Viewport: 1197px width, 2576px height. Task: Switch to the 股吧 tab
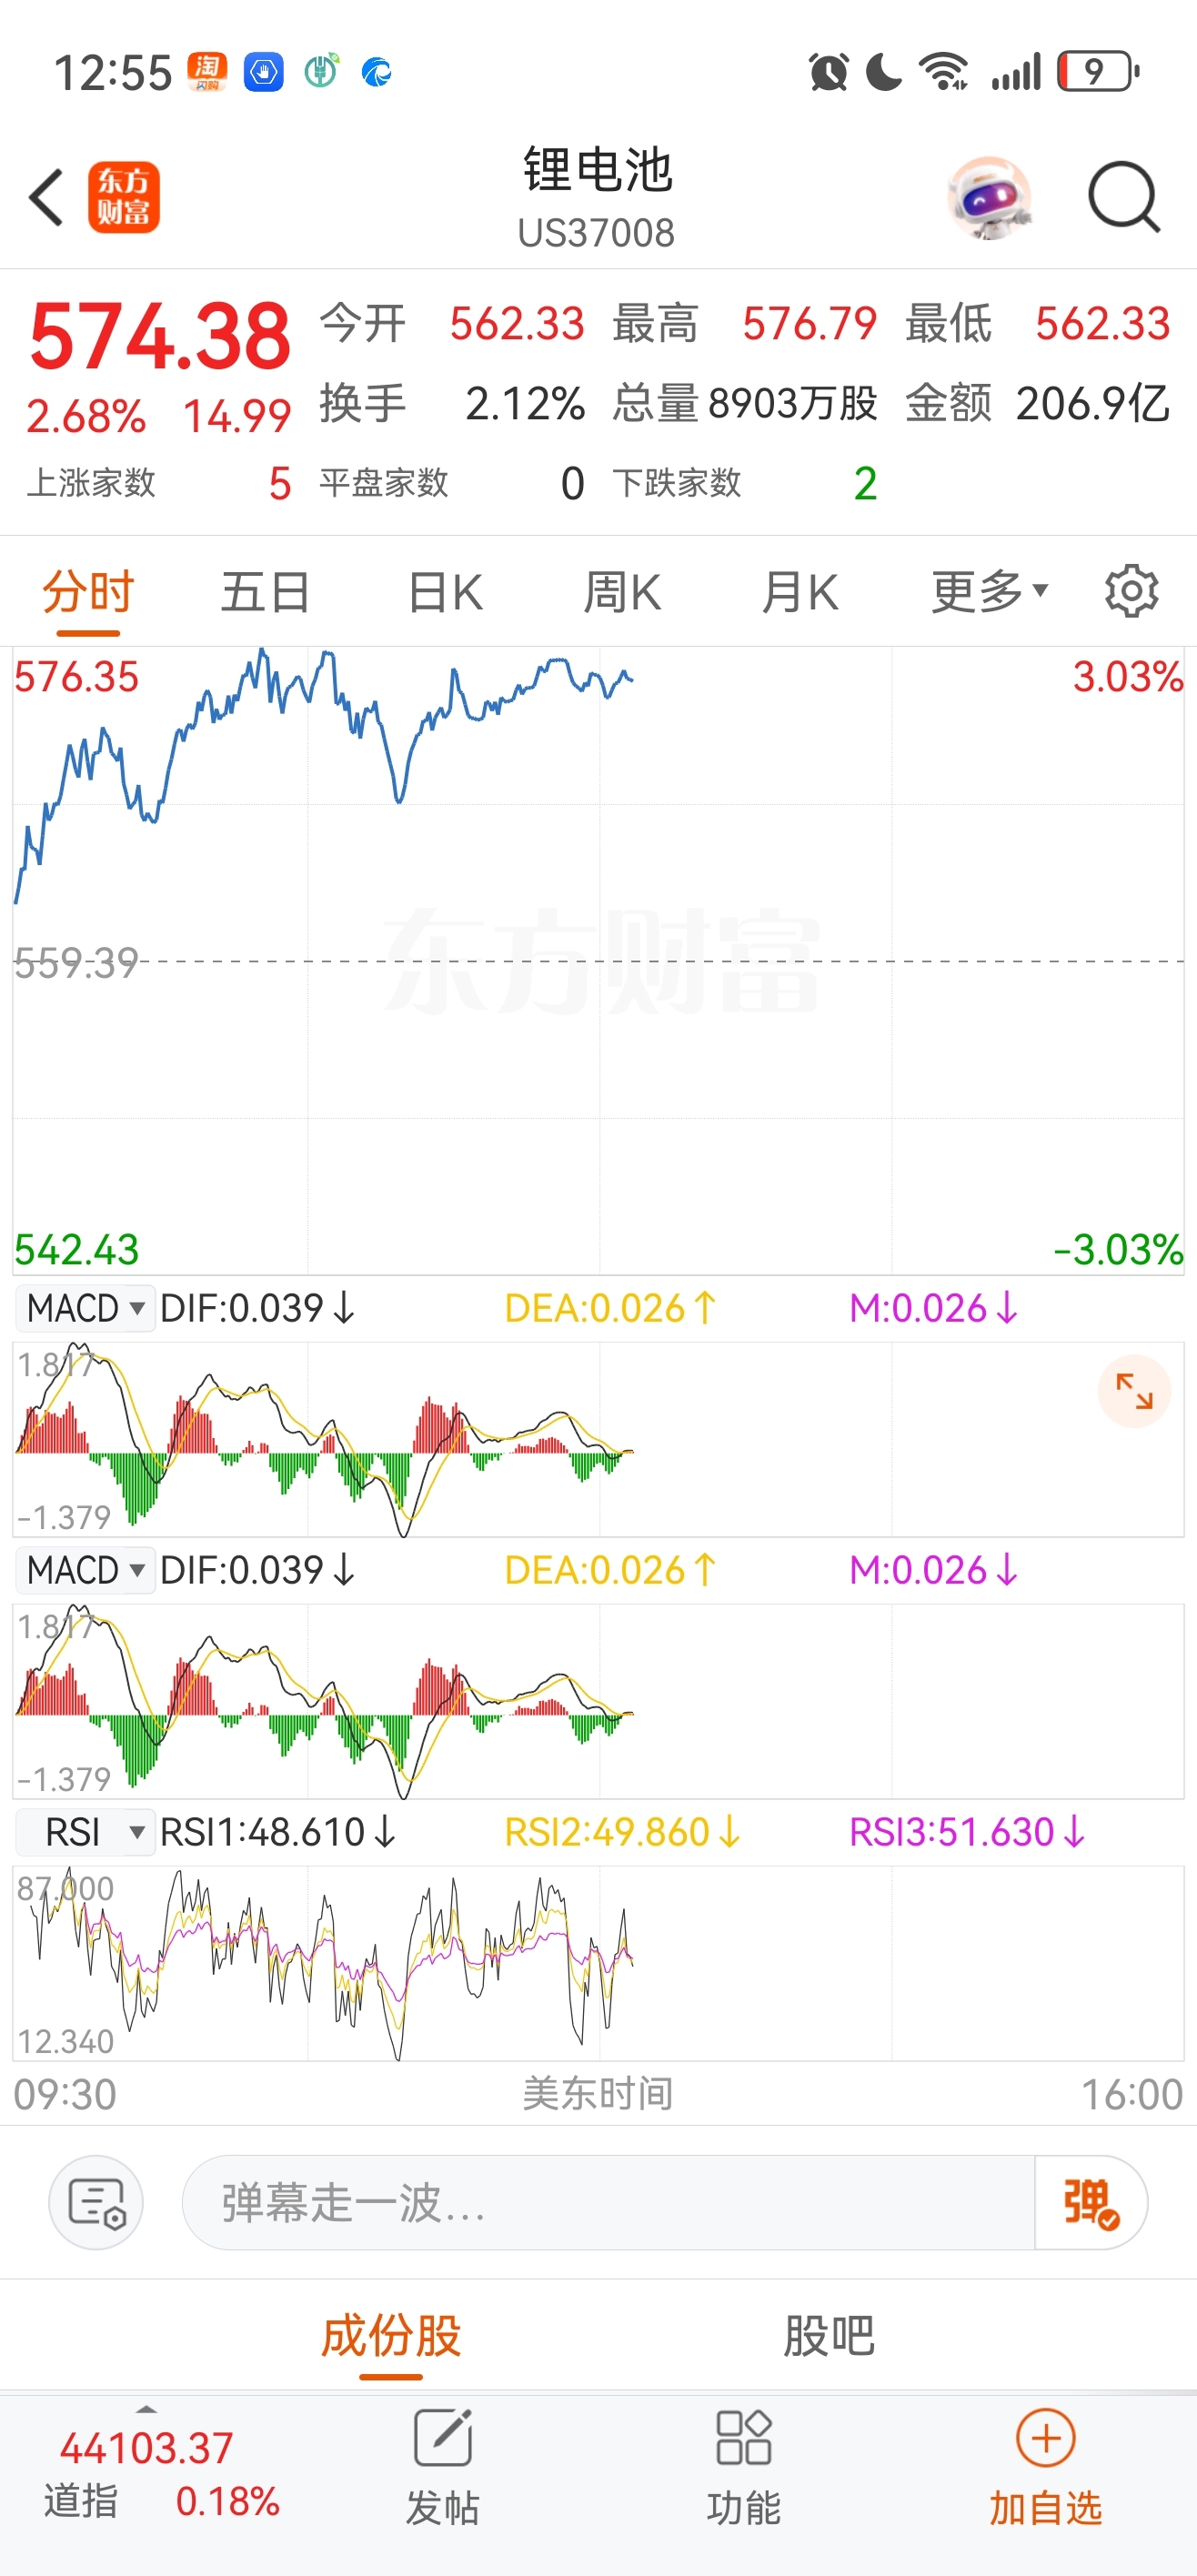828,2336
